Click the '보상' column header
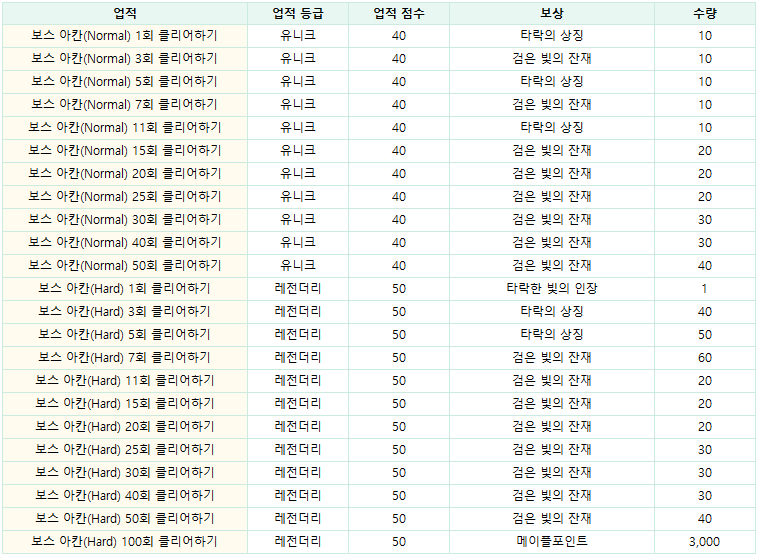The width and height of the screenshot is (758, 556). tap(552, 13)
